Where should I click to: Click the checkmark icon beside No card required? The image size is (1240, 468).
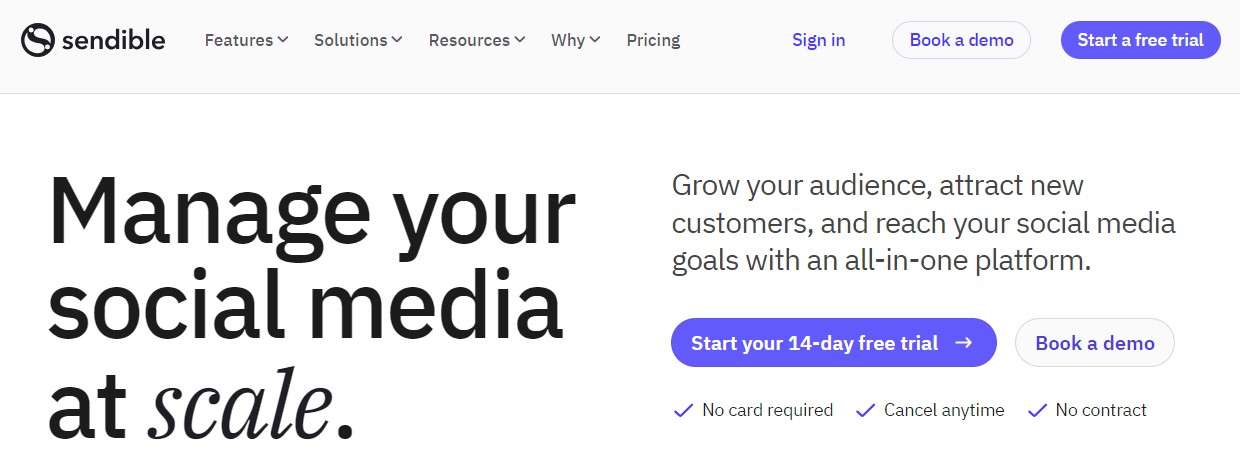[683, 410]
